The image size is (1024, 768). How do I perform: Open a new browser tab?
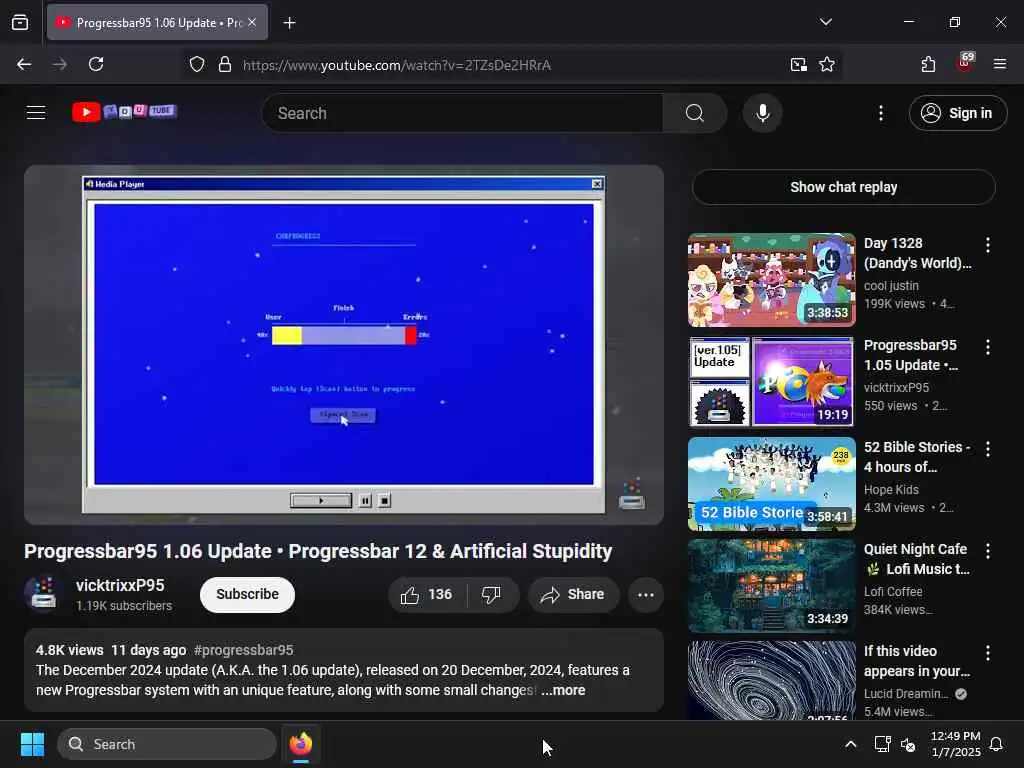tap(289, 23)
